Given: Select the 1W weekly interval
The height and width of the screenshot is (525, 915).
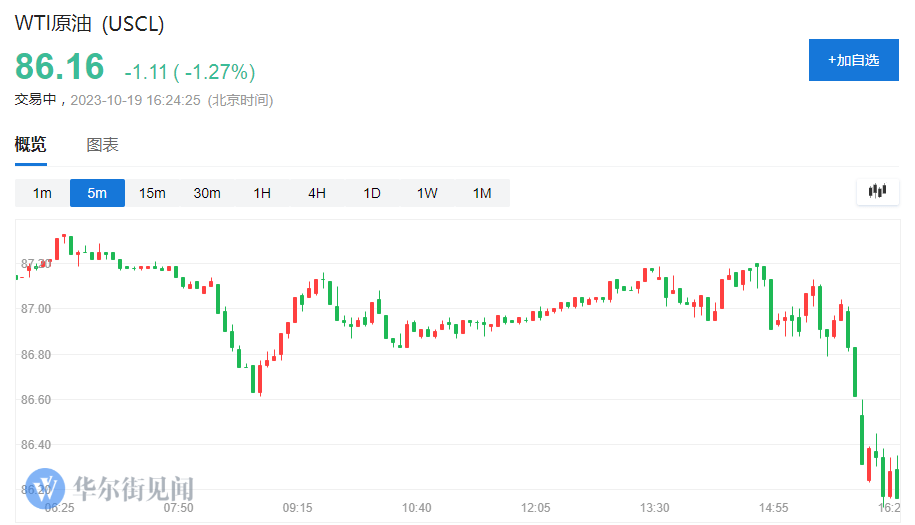Looking at the screenshot, I should 427,193.
